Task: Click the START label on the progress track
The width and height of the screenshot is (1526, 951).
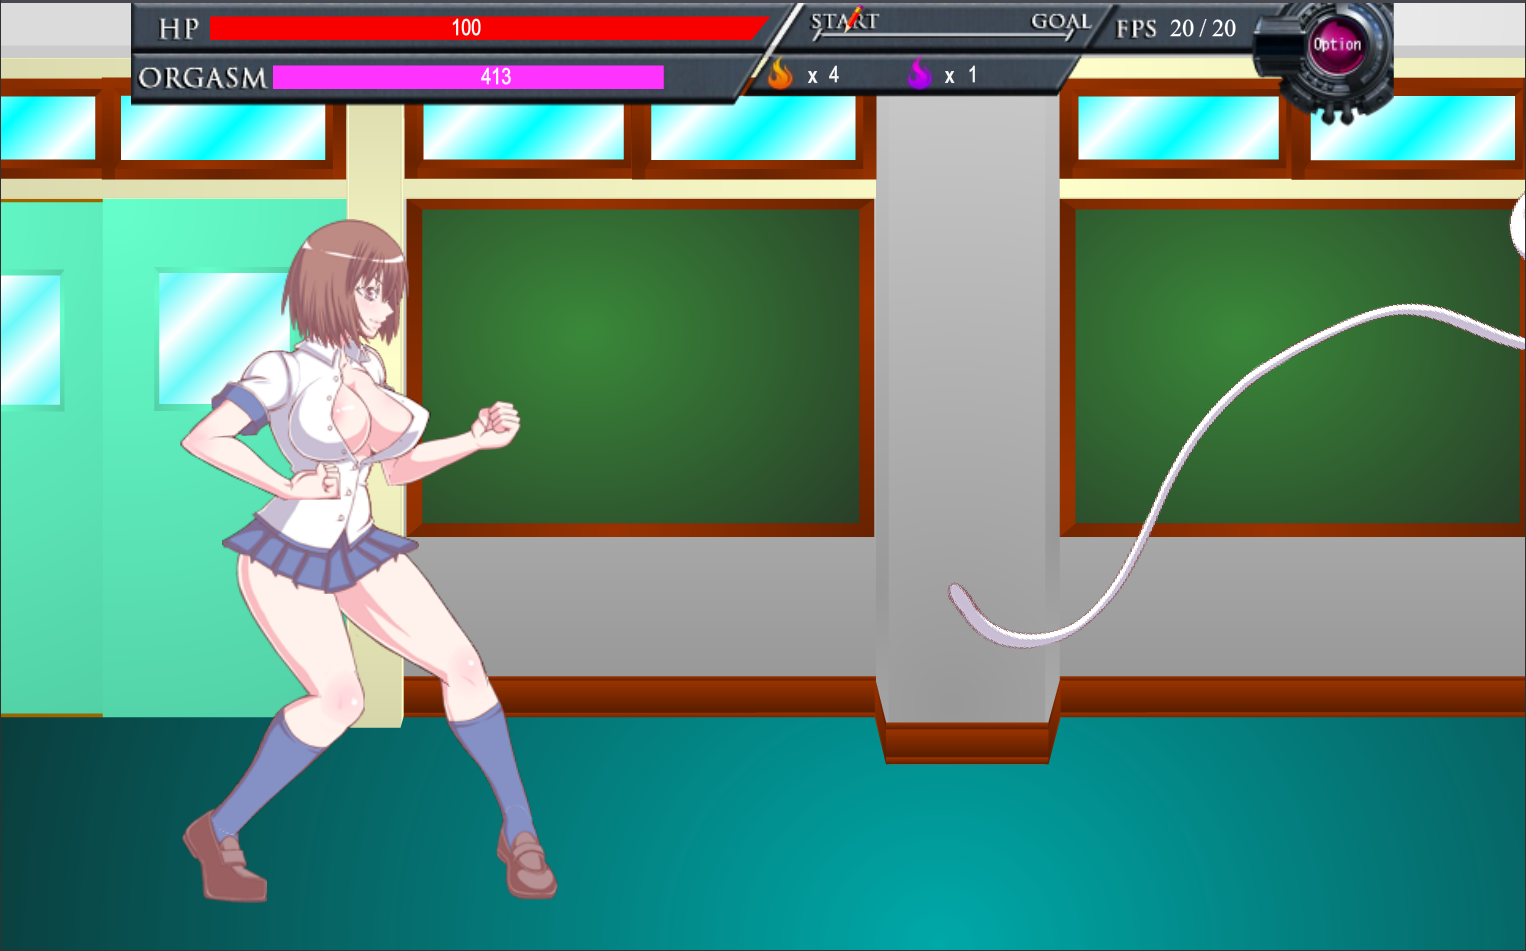Action: [x=843, y=21]
